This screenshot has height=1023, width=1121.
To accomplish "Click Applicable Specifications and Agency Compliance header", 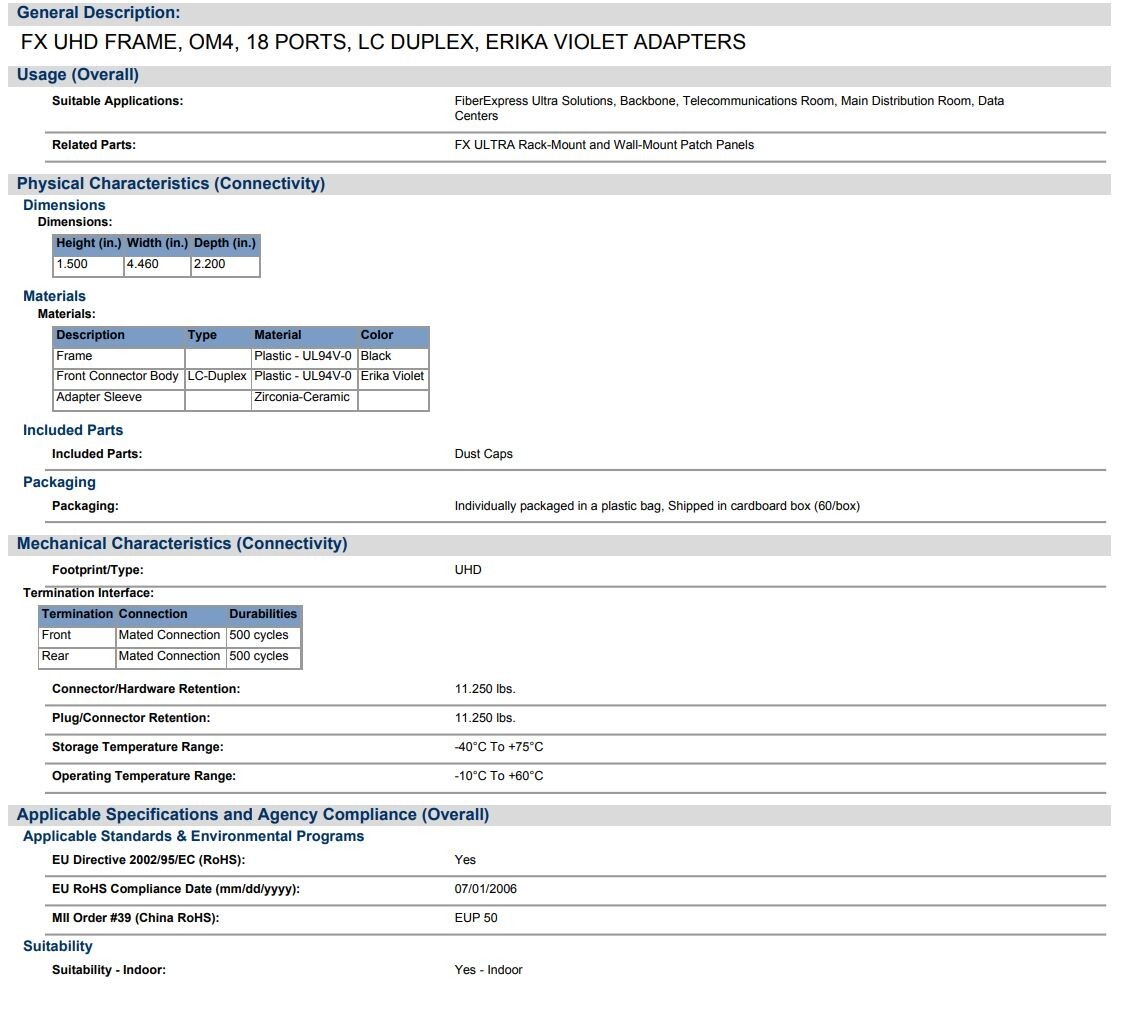I will [x=253, y=815].
